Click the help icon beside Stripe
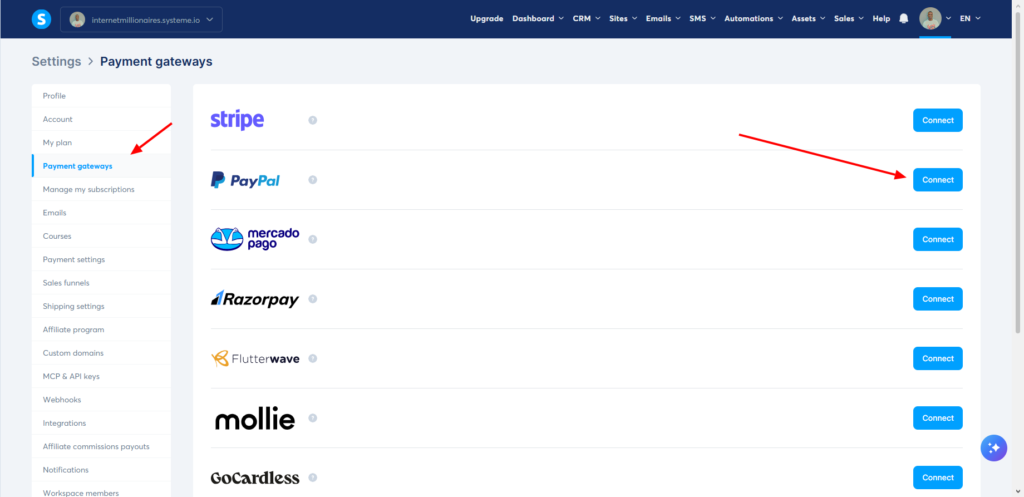The width and height of the screenshot is (1024, 497). coord(313,120)
